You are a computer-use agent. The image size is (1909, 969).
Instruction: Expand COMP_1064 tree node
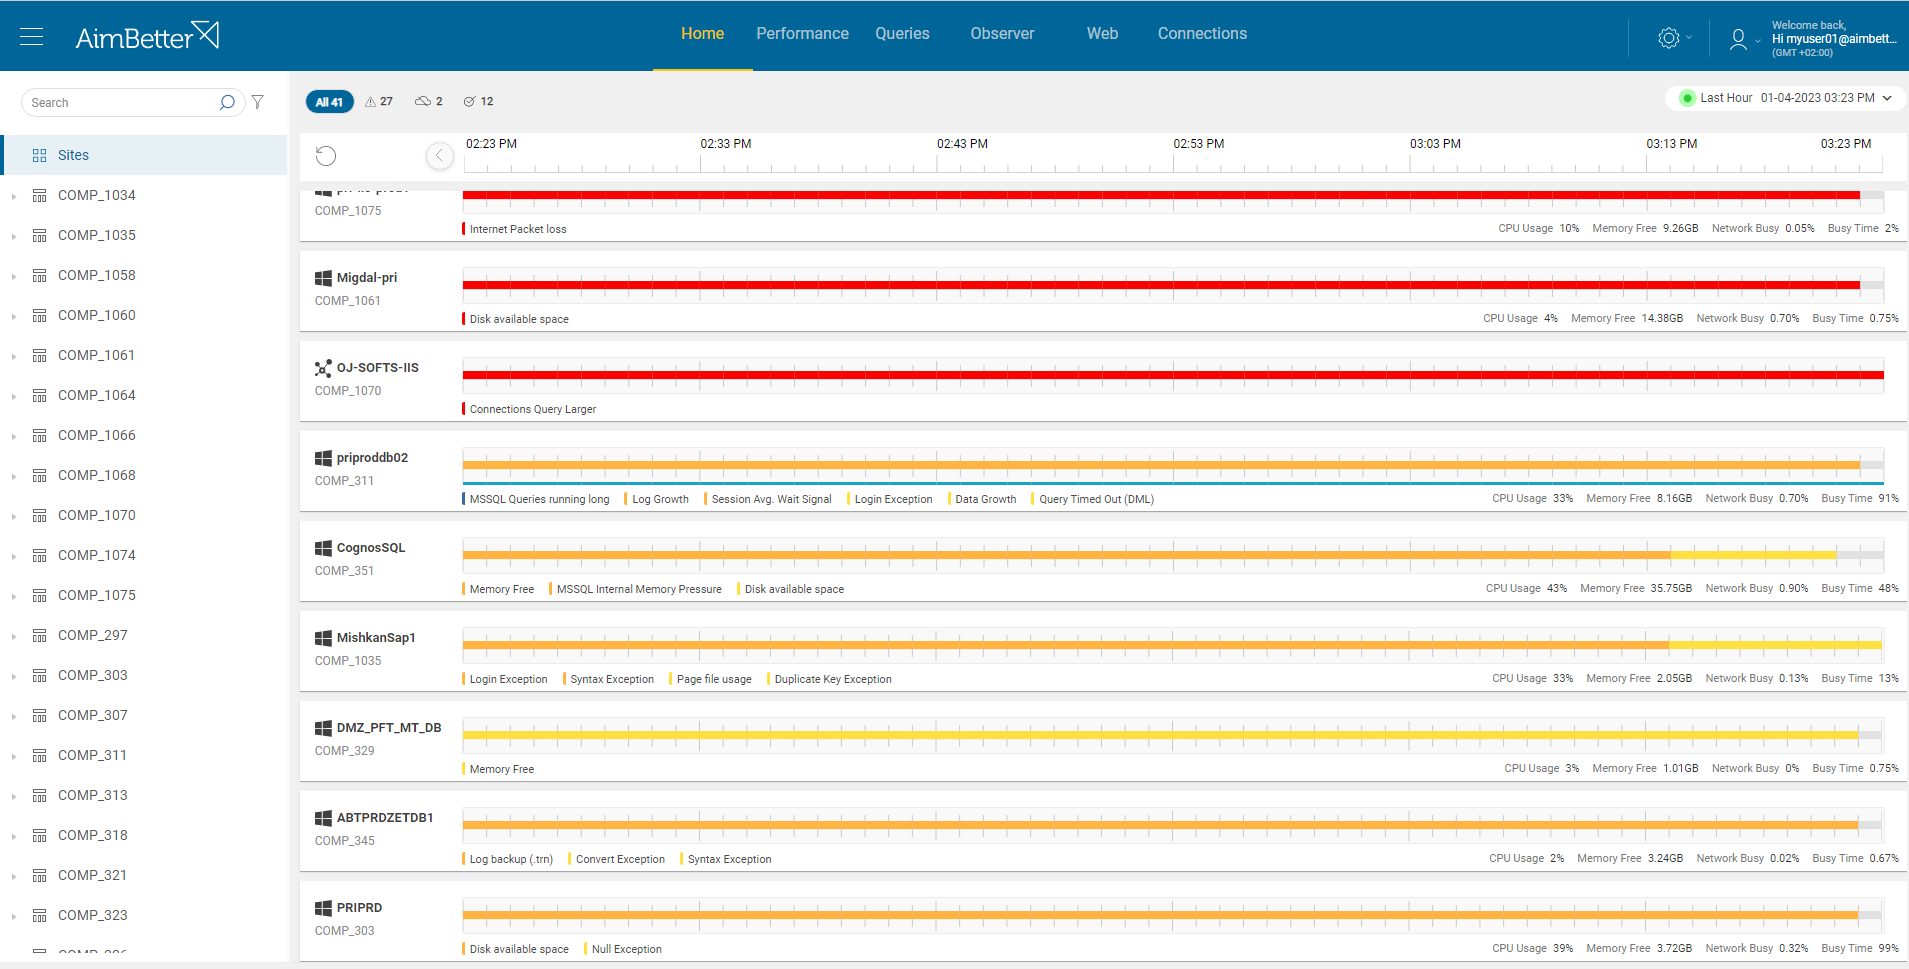(14, 396)
